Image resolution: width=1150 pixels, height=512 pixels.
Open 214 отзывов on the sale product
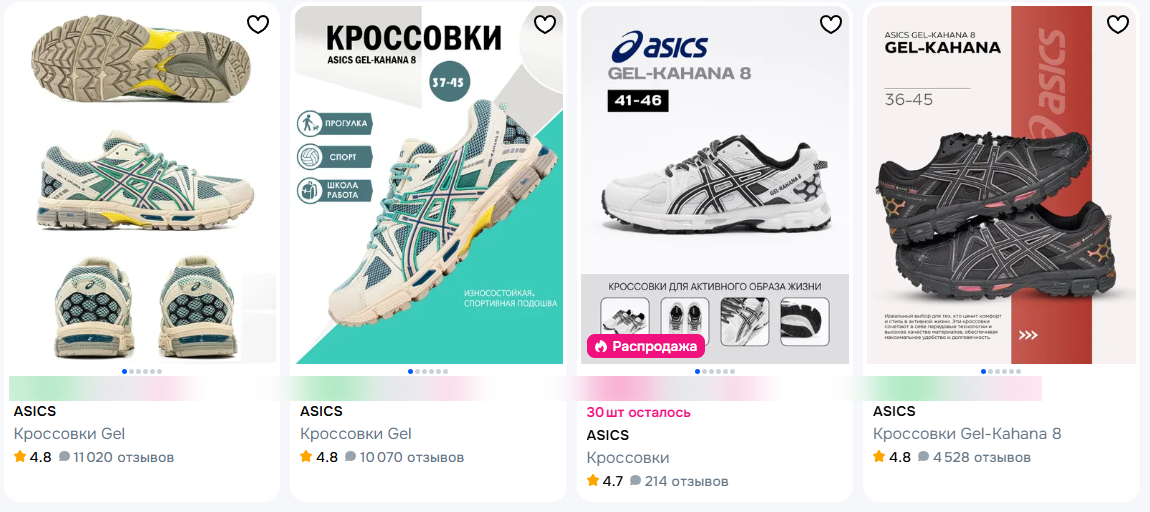click(686, 482)
